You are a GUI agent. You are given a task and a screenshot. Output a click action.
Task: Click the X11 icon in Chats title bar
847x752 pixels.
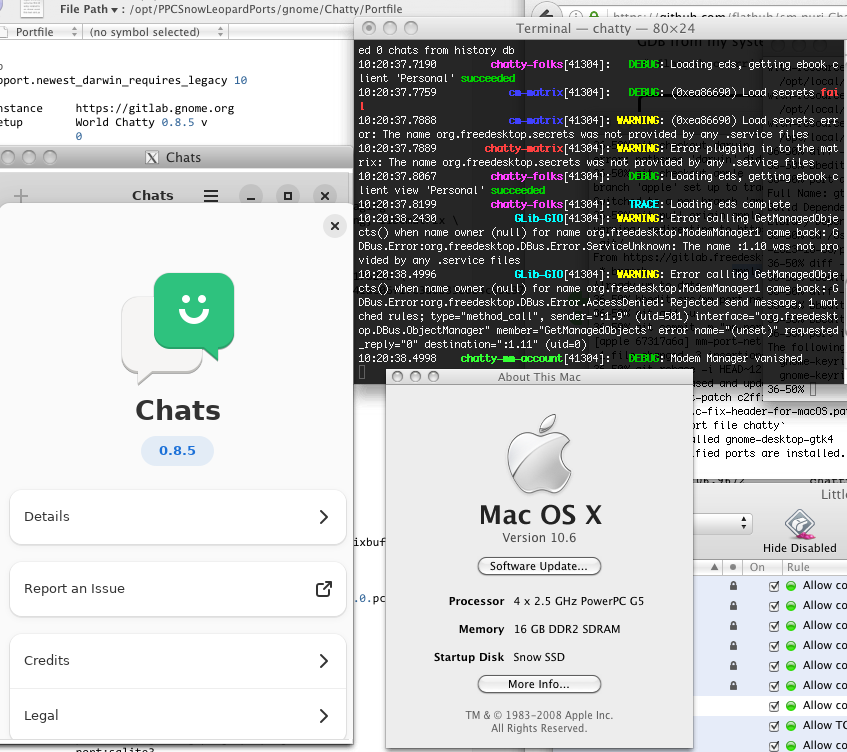(x=152, y=158)
